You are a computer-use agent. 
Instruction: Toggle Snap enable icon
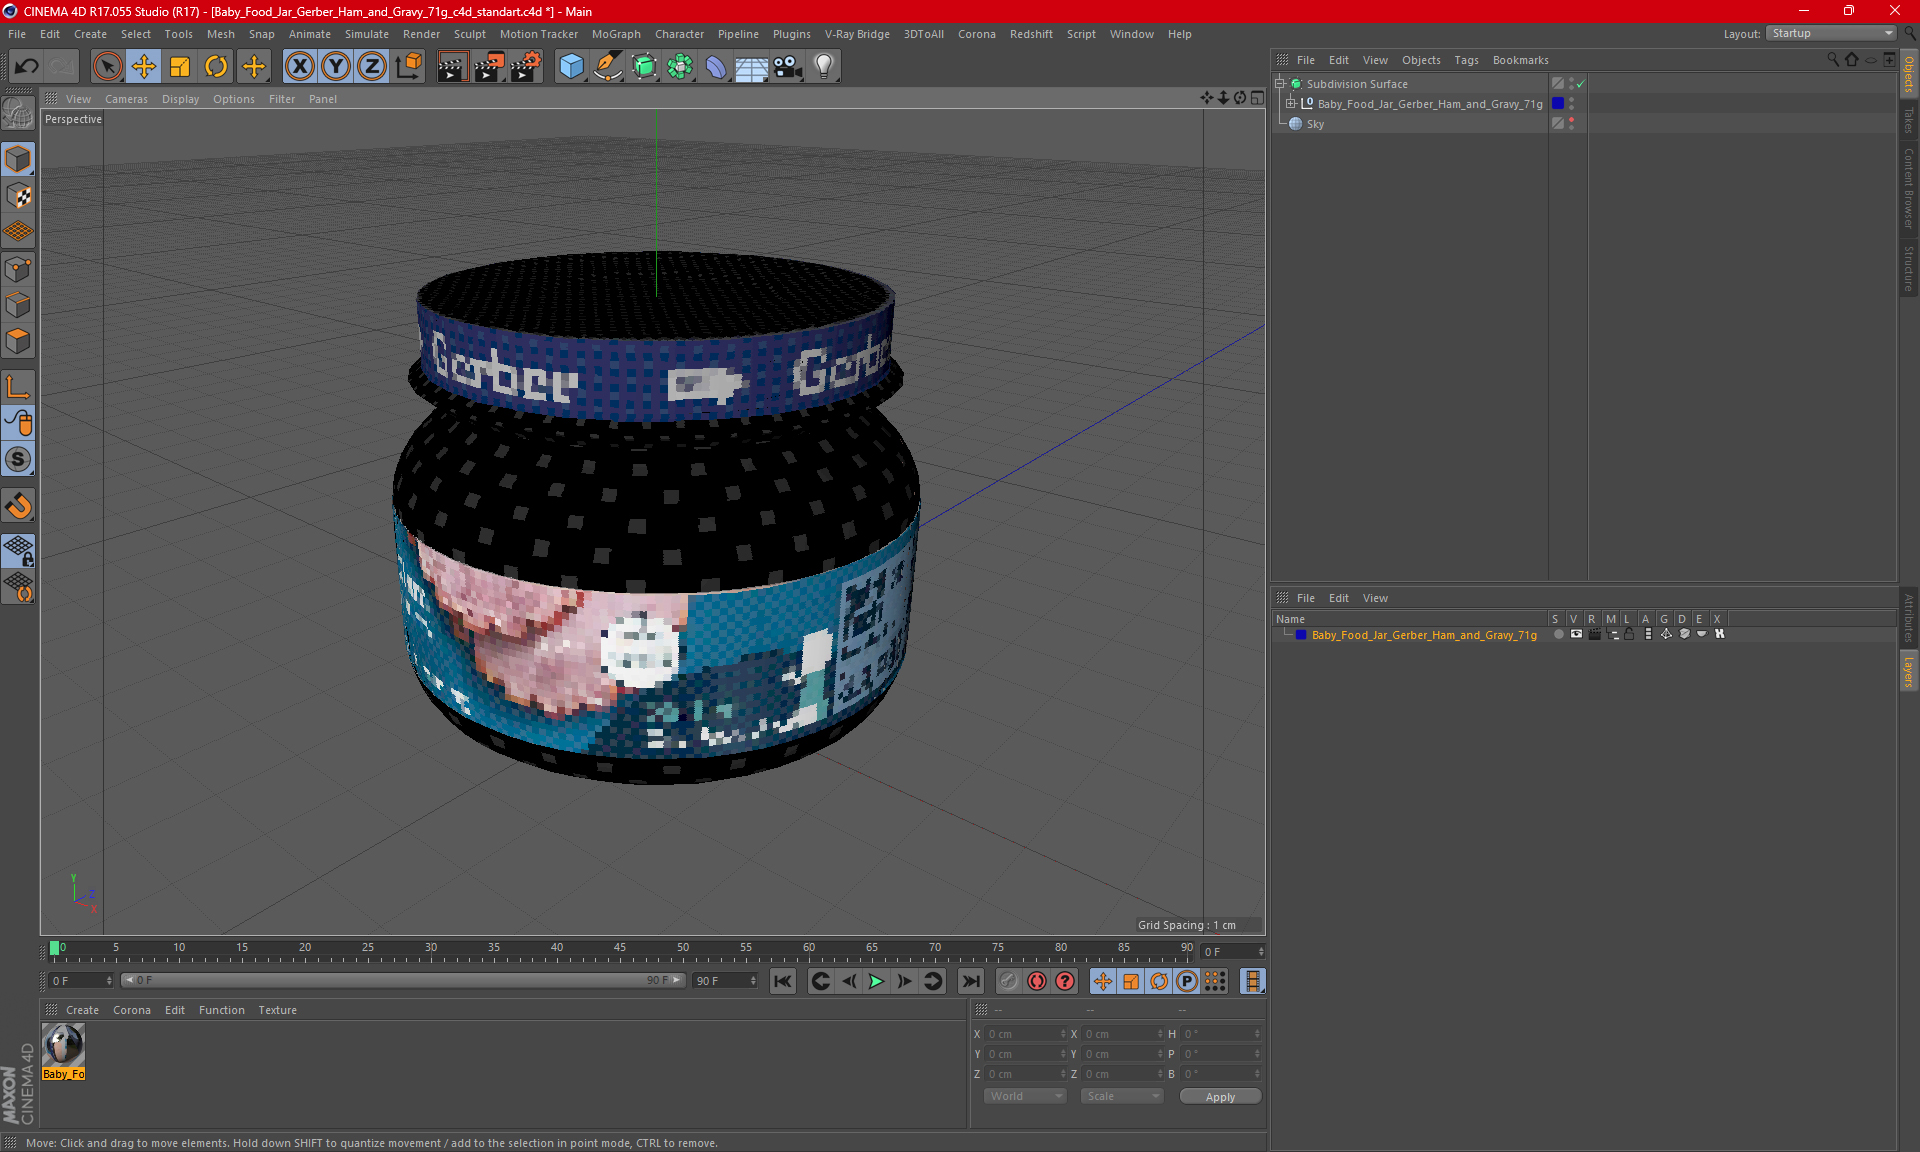18,459
